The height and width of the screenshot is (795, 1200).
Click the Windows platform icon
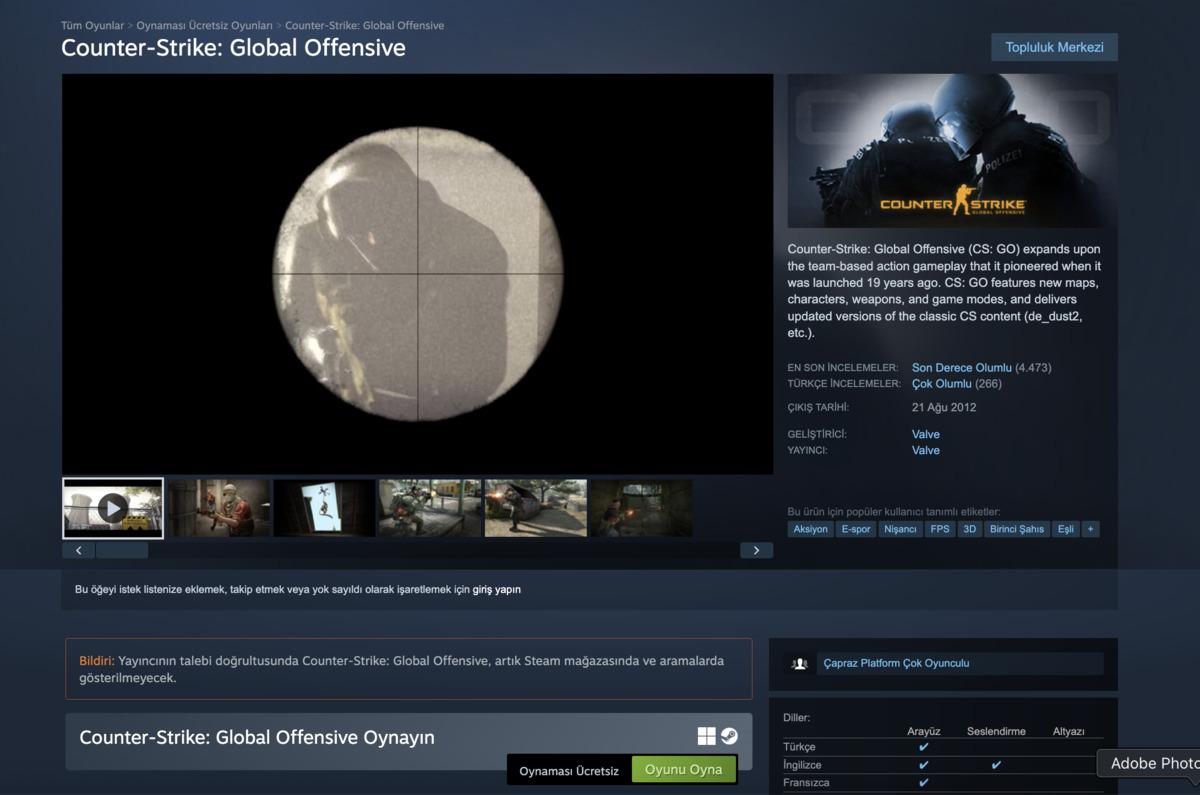click(x=706, y=736)
